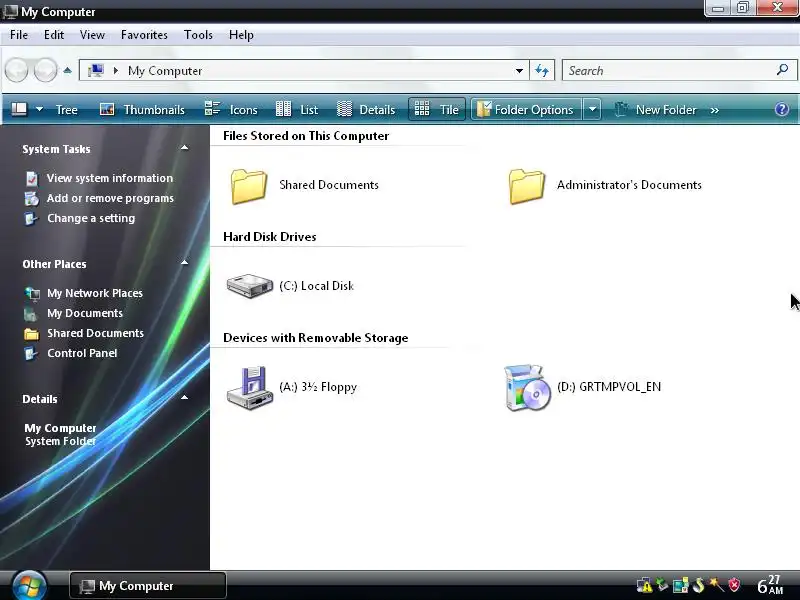The height and width of the screenshot is (600, 800).
Task: Go up one folder level arrow
Action: [67, 70]
